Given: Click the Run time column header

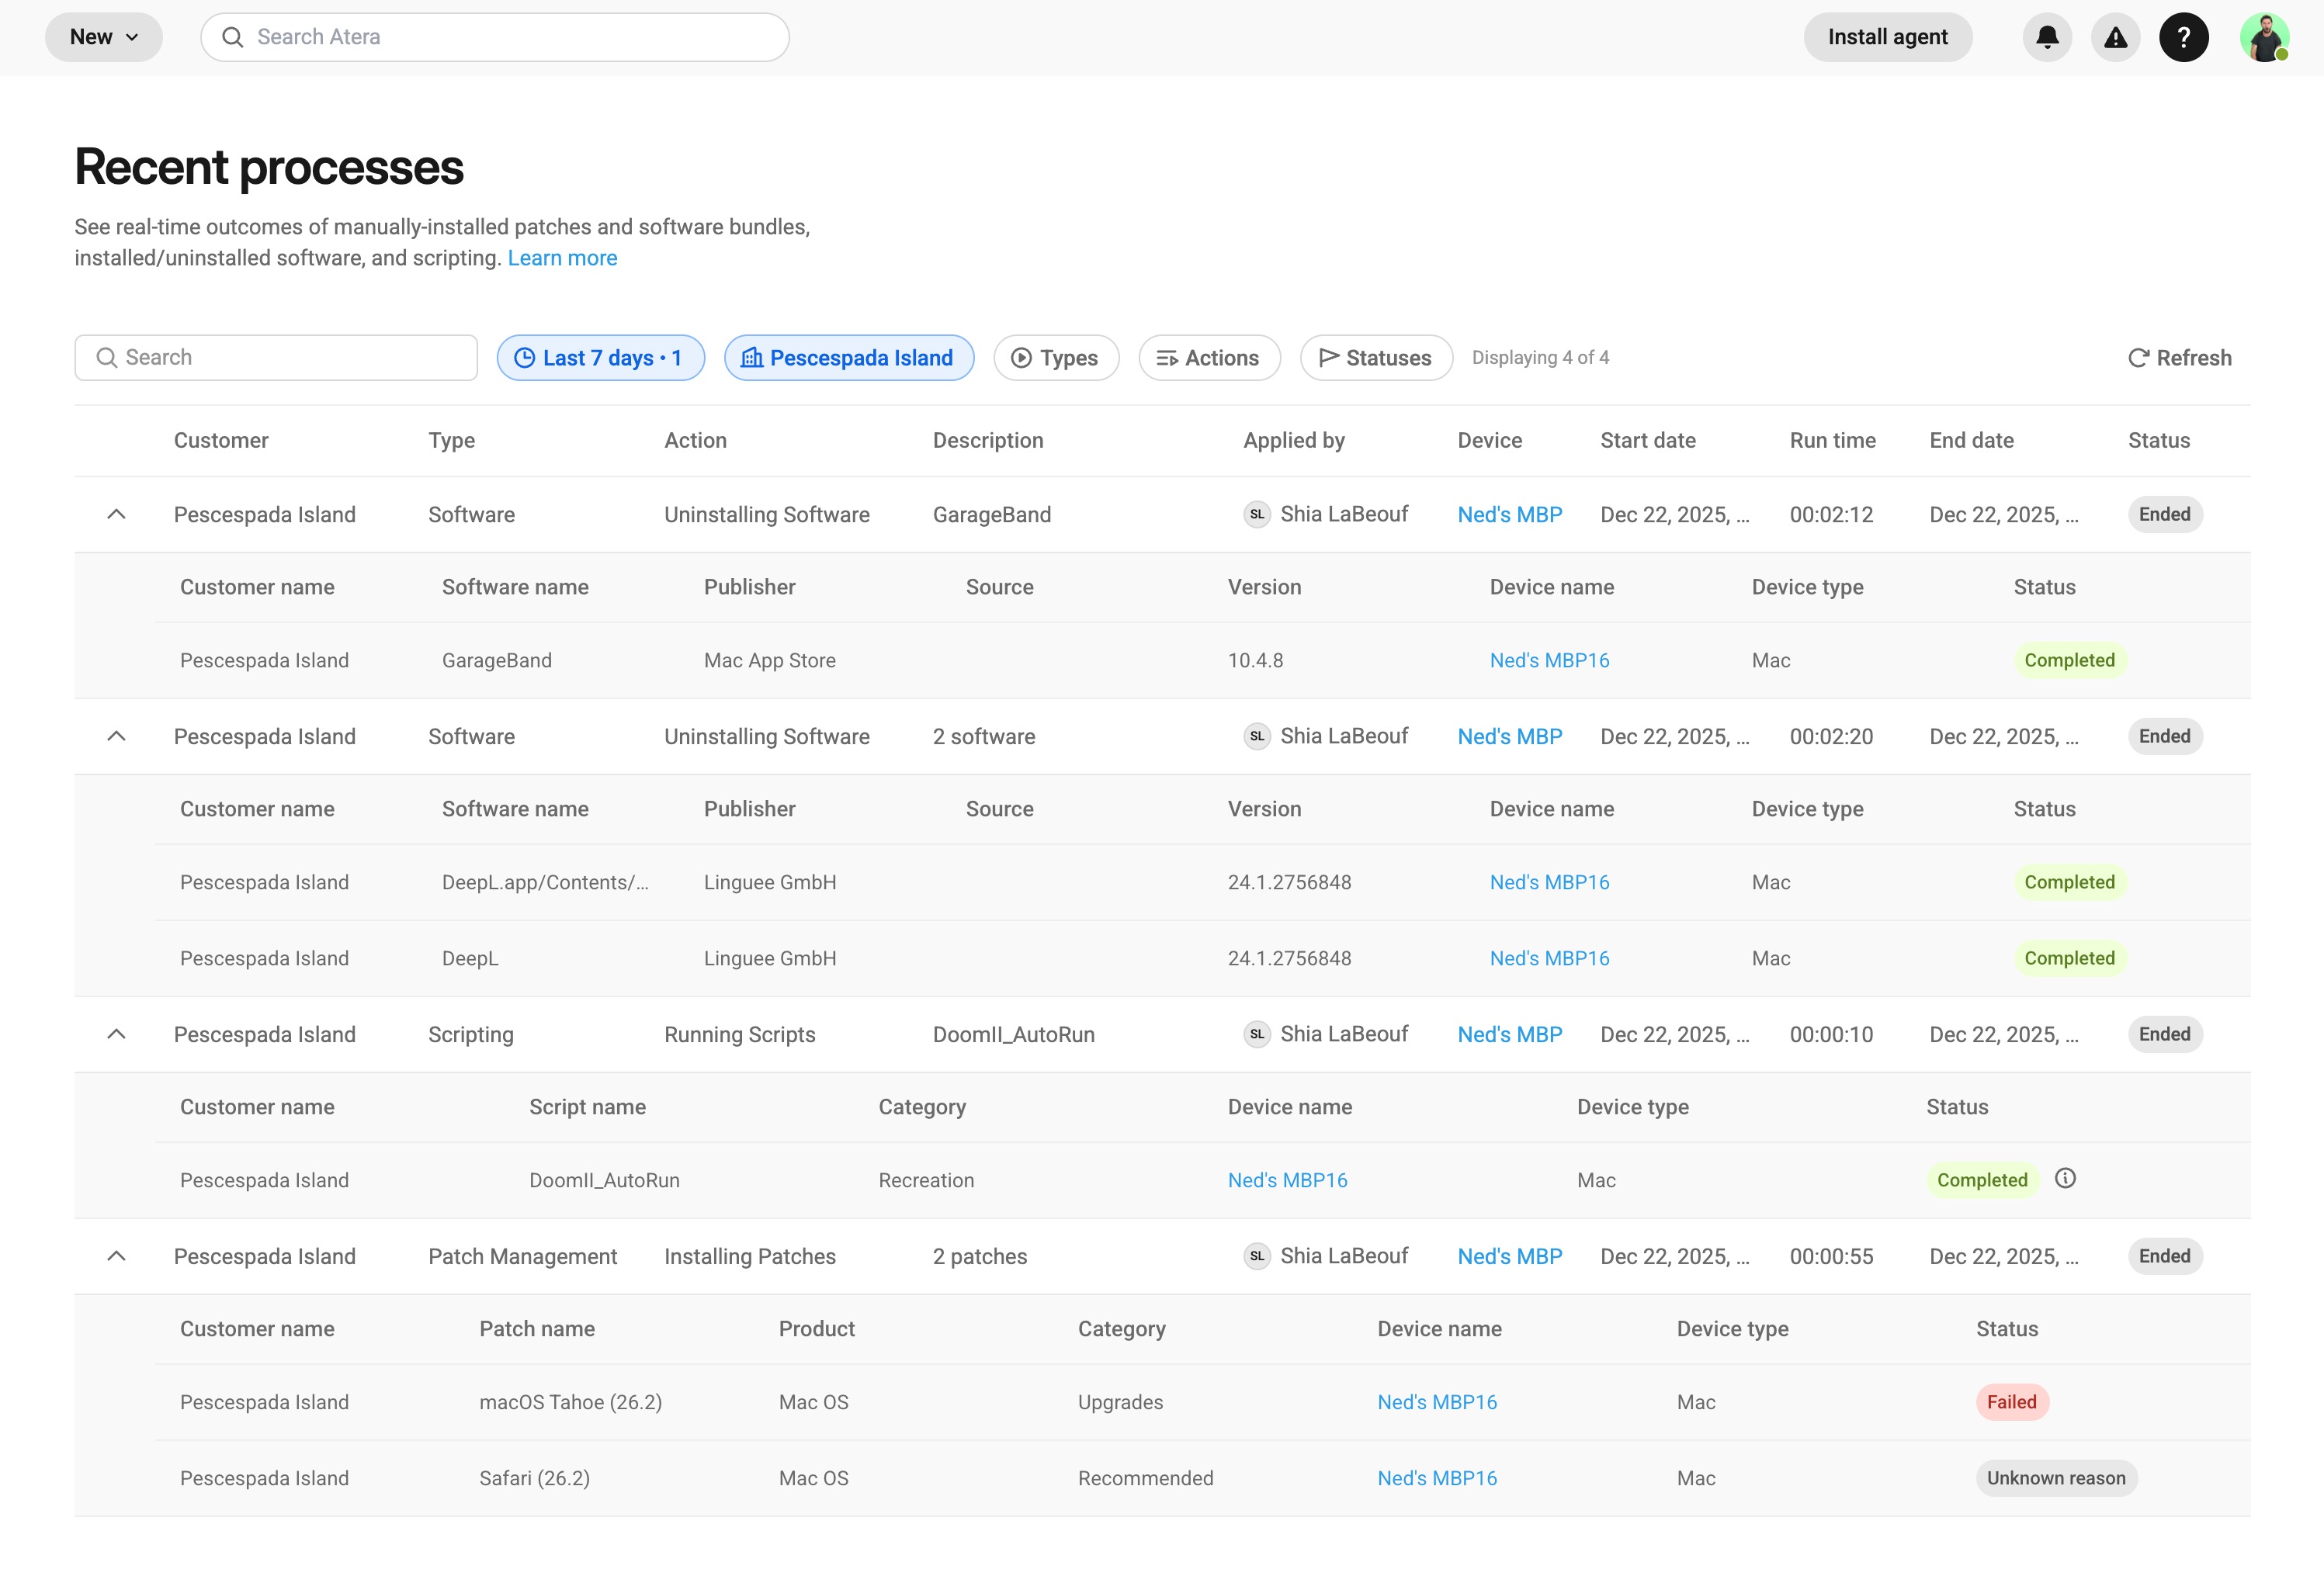Looking at the screenshot, I should (1833, 440).
